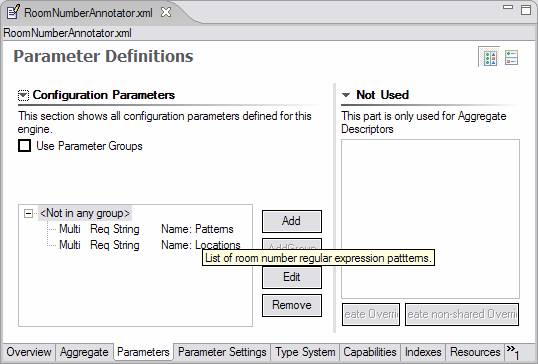The width and height of the screenshot is (538, 364).
Task: Click inside the empty Not Used list box
Action: tap(430, 219)
